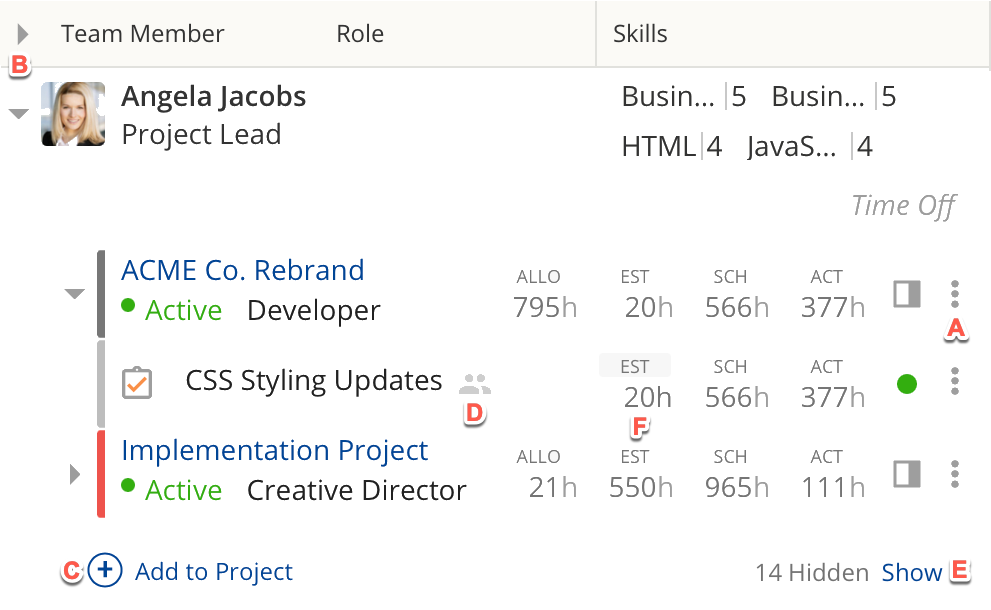Click the green status dot on CSS Styling Updates
This screenshot has width=991, height=610.
tap(907, 384)
